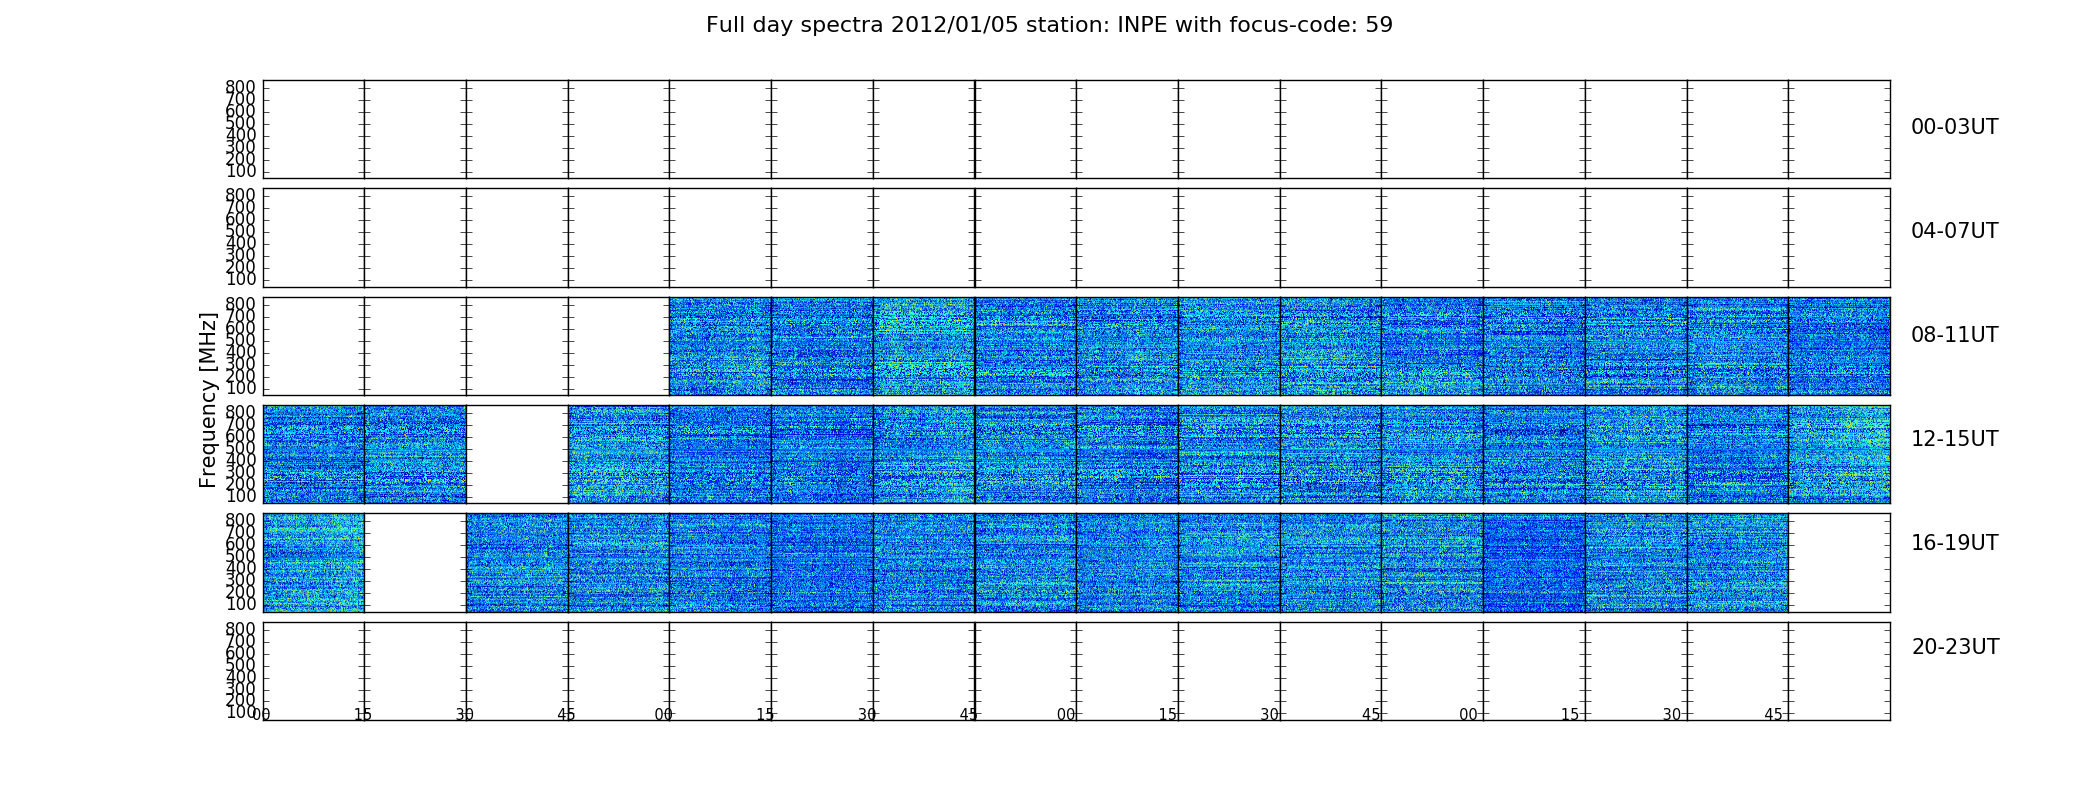
Task: Select the '16-19UT' row label
Action: [1955, 543]
